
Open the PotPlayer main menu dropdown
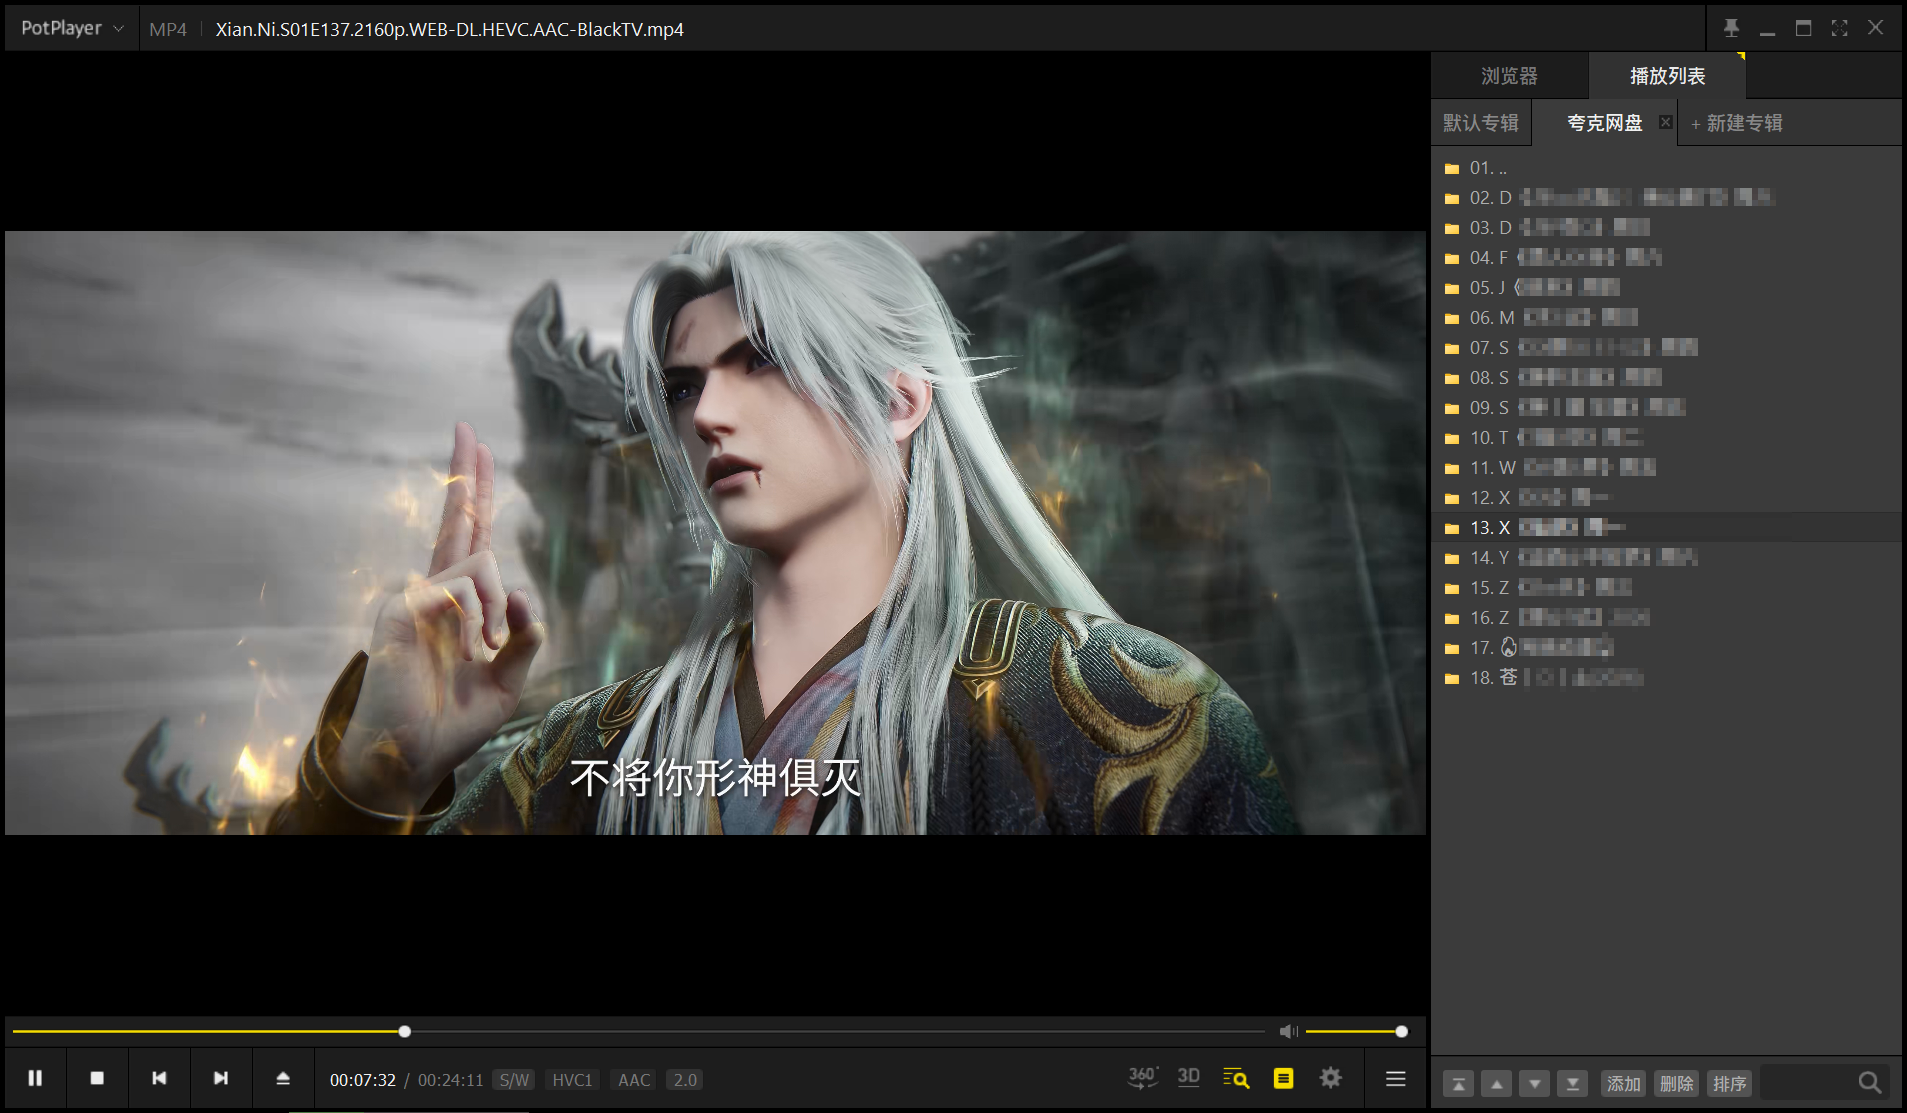(72, 28)
